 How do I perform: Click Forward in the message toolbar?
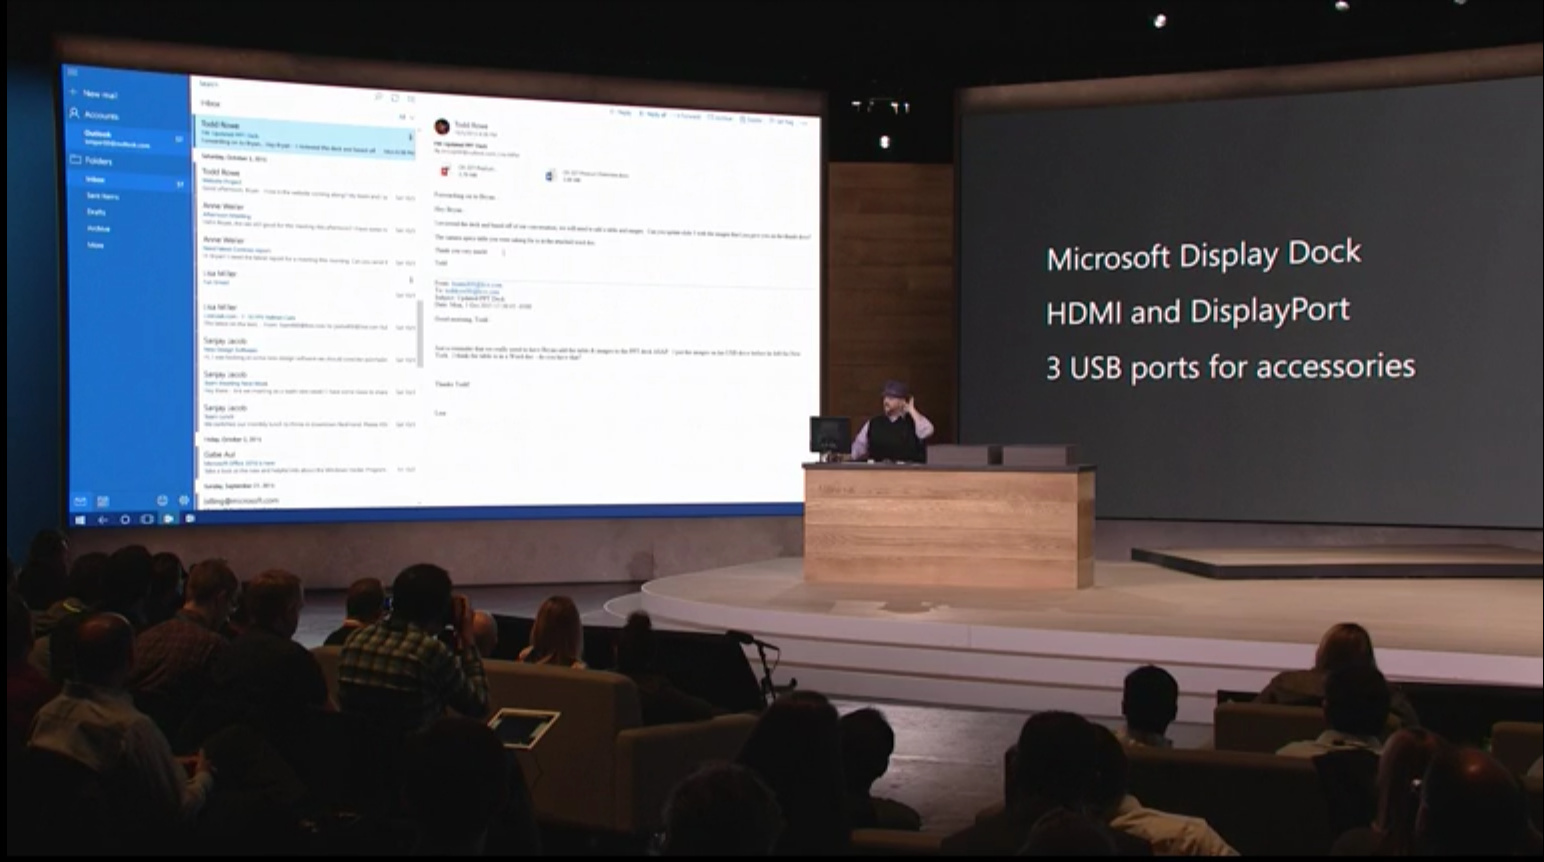687,116
